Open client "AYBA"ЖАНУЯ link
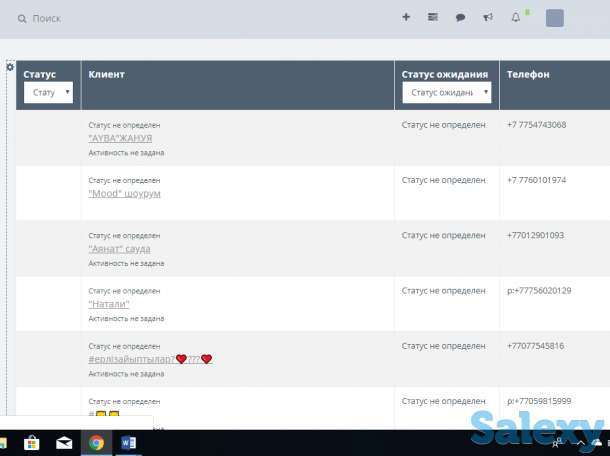Image resolution: width=610 pixels, height=456 pixels. pos(120,138)
